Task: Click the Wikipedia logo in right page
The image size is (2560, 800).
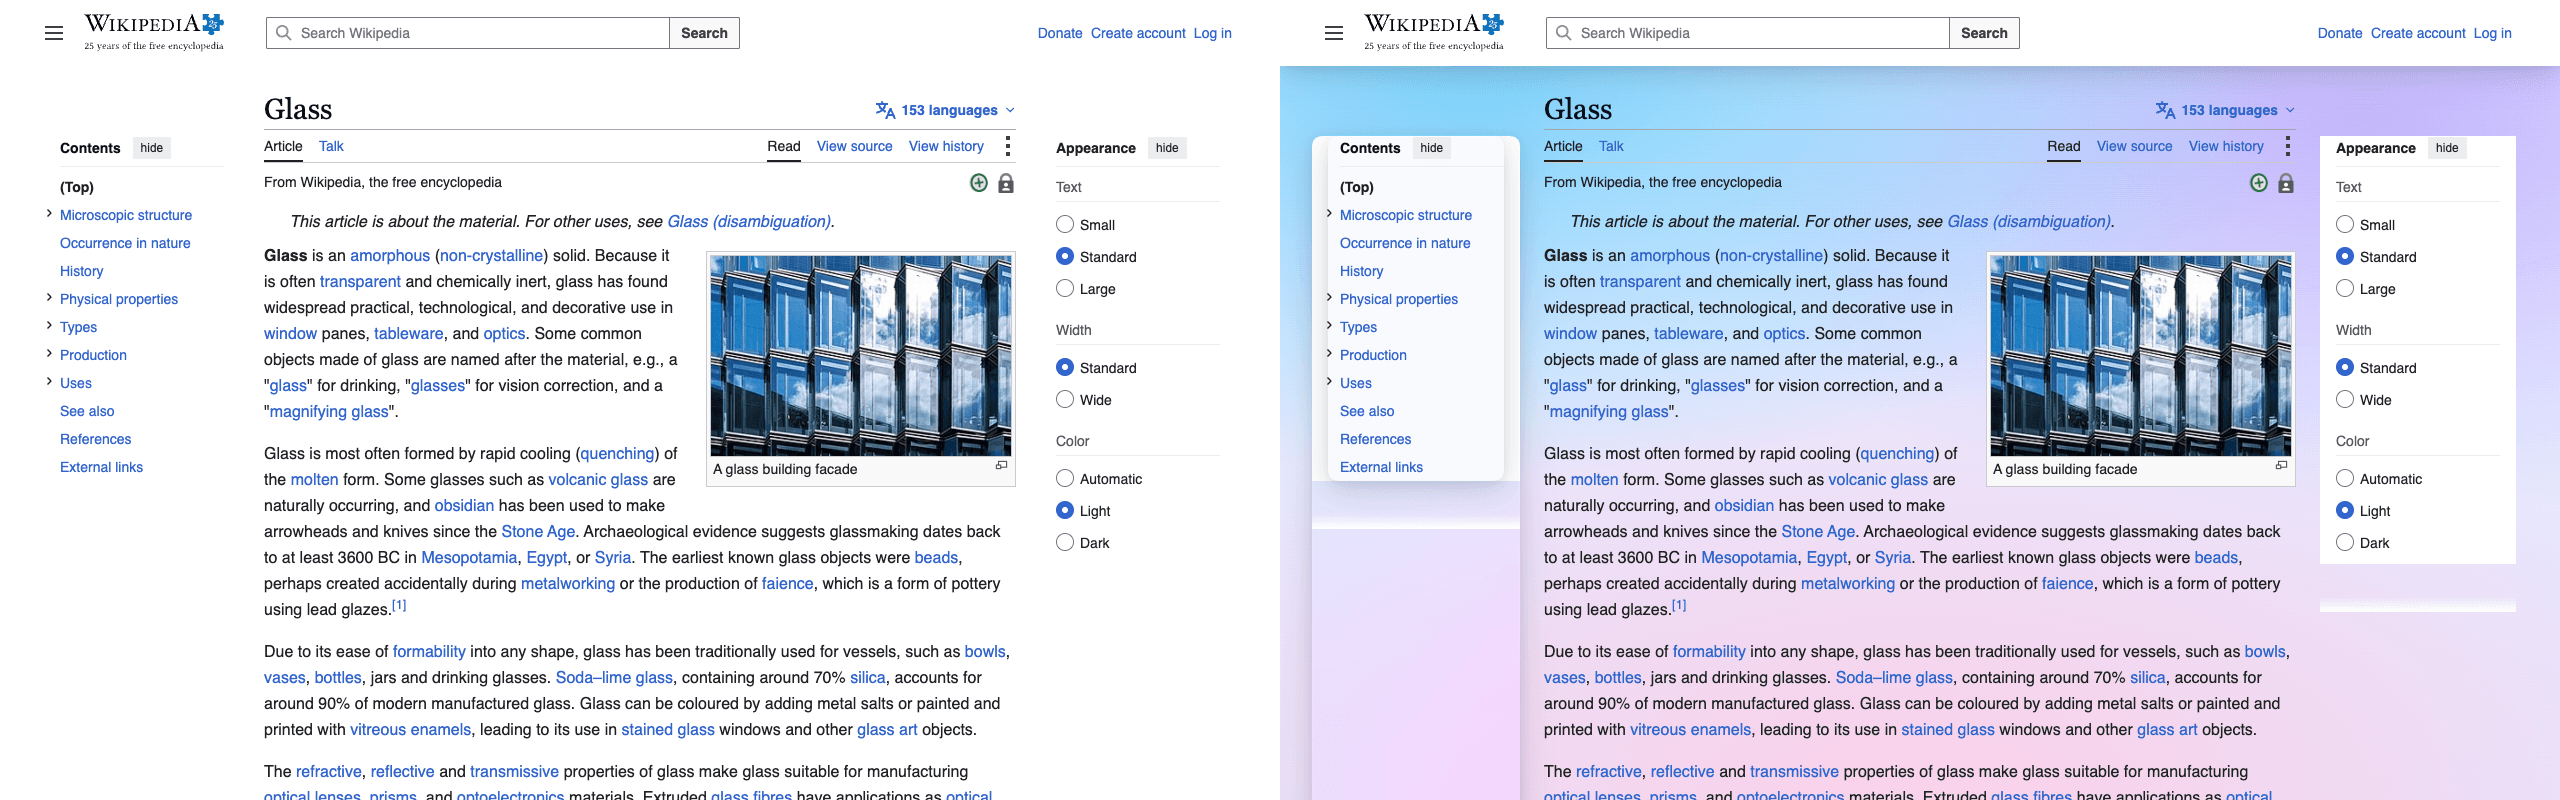Action: tap(1434, 32)
